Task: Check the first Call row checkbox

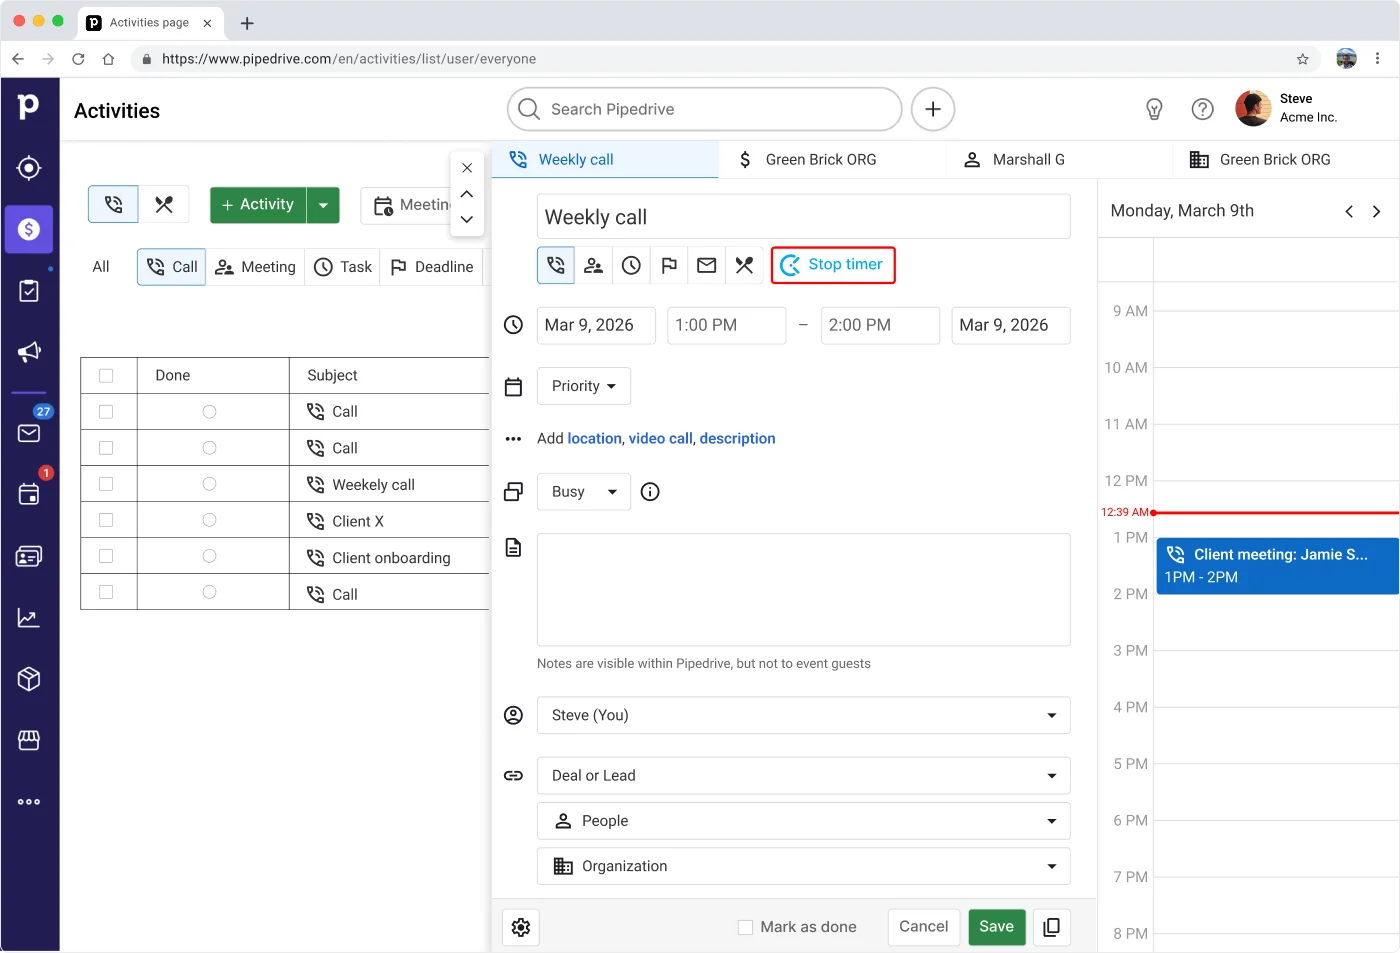Action: (x=107, y=411)
